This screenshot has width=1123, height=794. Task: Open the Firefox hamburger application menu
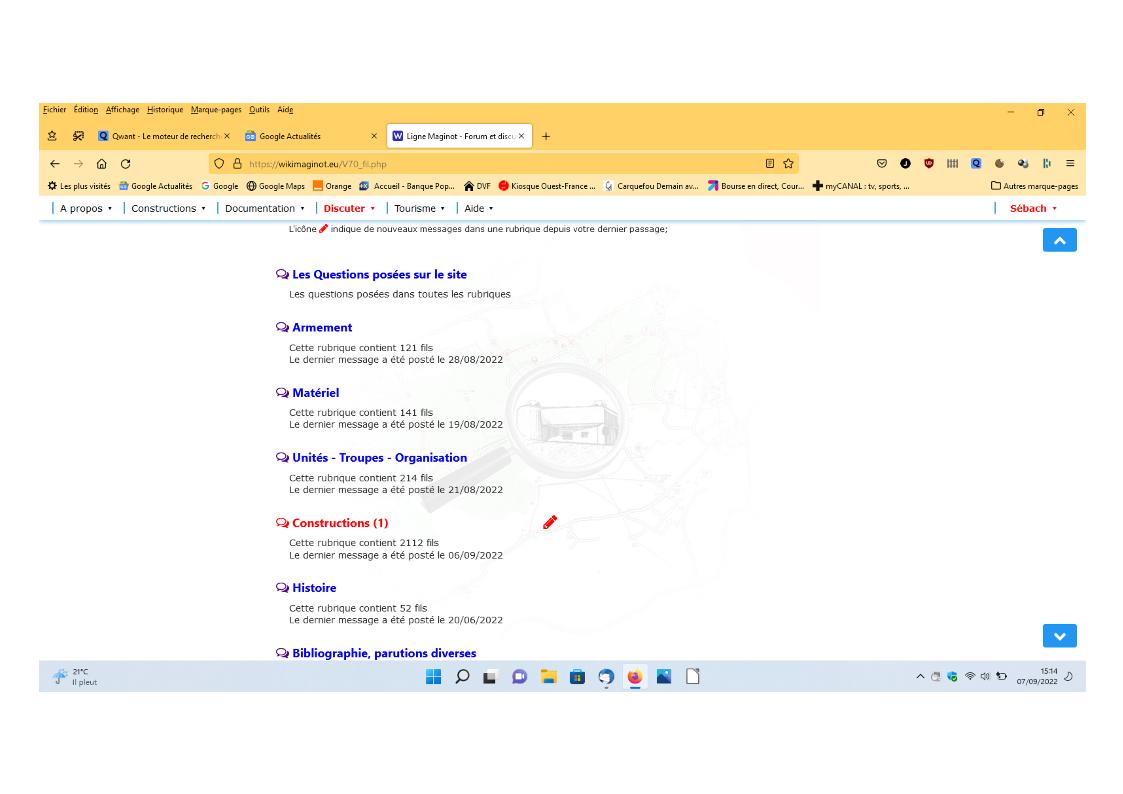click(x=1070, y=164)
